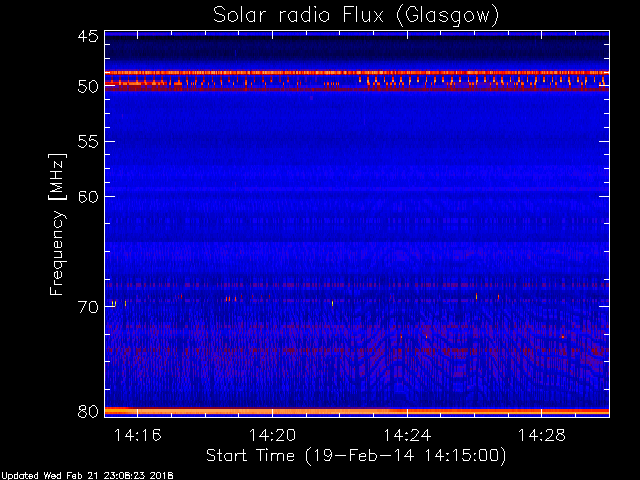The width and height of the screenshot is (640, 480).
Task: Click the 45 MHz frequency label
Action: click(x=88, y=37)
